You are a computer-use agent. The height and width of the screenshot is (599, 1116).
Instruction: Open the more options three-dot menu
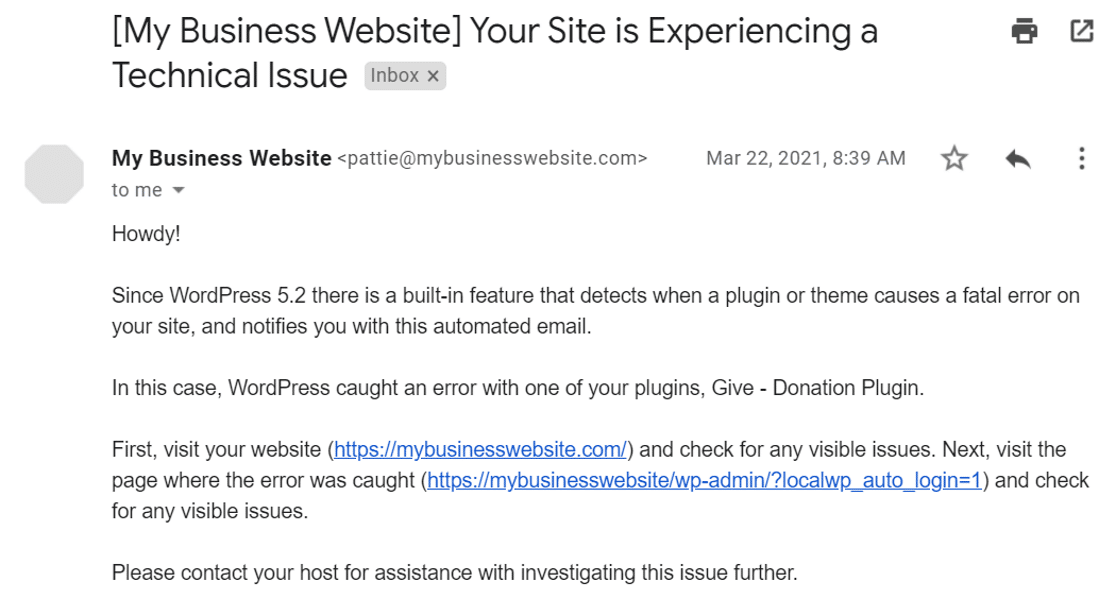click(x=1082, y=158)
